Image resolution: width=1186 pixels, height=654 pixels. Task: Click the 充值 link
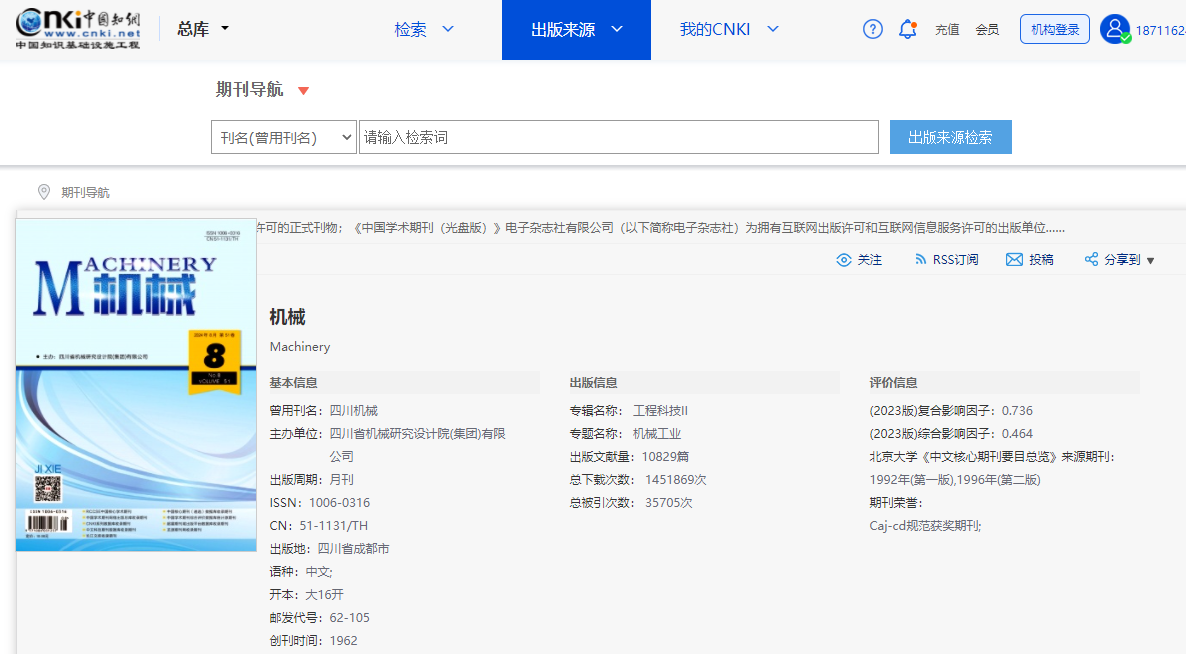[947, 29]
